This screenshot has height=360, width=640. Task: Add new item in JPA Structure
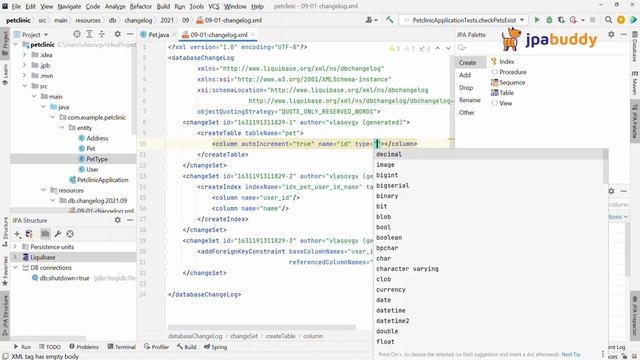pos(17,234)
